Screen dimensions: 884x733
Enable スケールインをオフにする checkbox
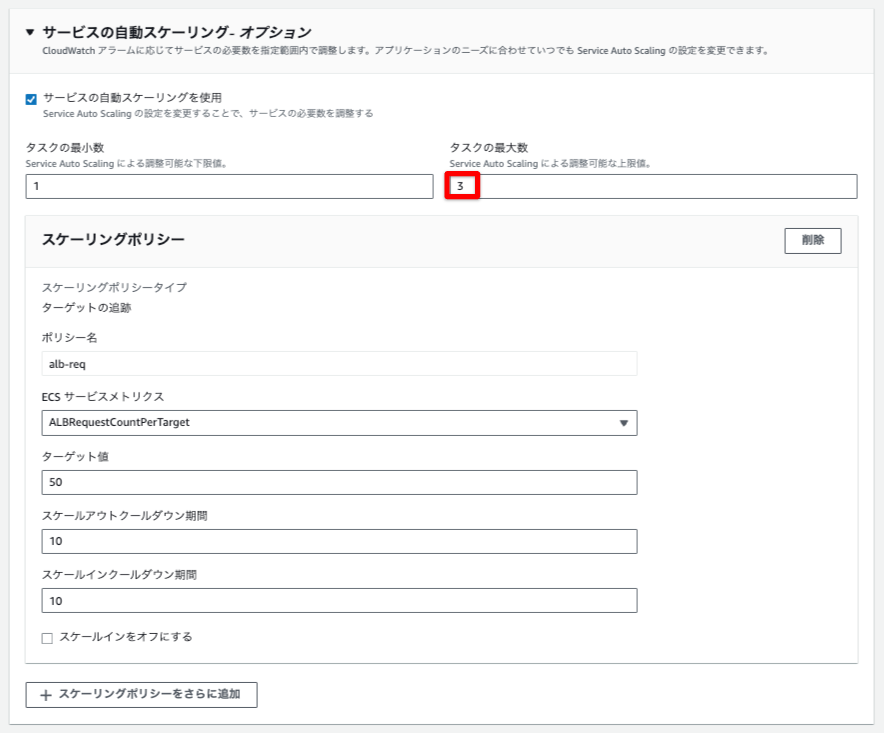point(47,638)
